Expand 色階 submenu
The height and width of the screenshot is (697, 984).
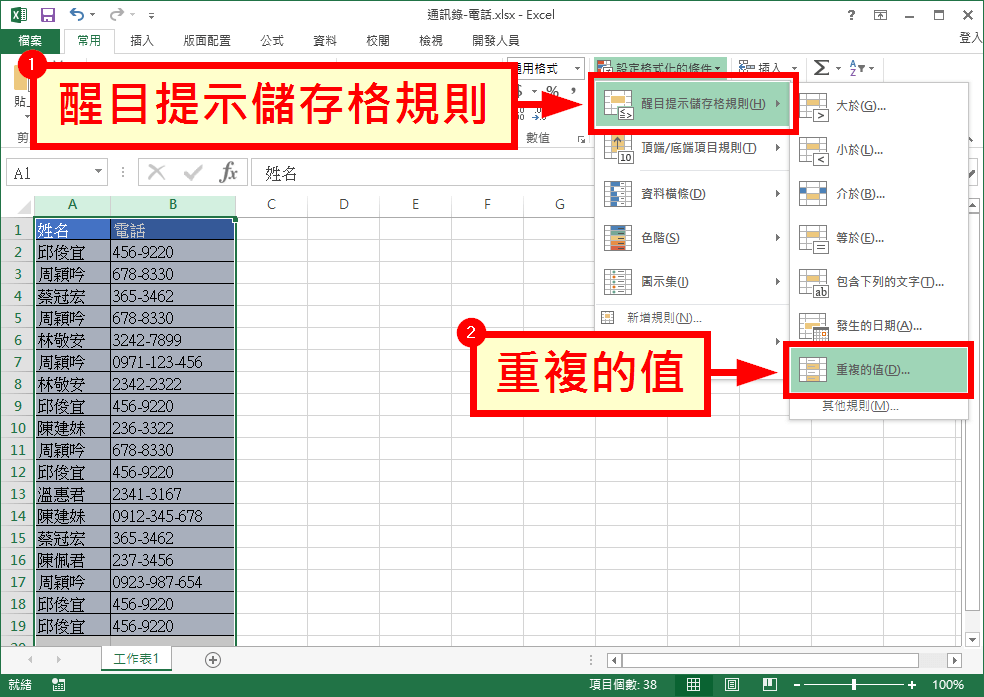pyautogui.click(x=691, y=238)
